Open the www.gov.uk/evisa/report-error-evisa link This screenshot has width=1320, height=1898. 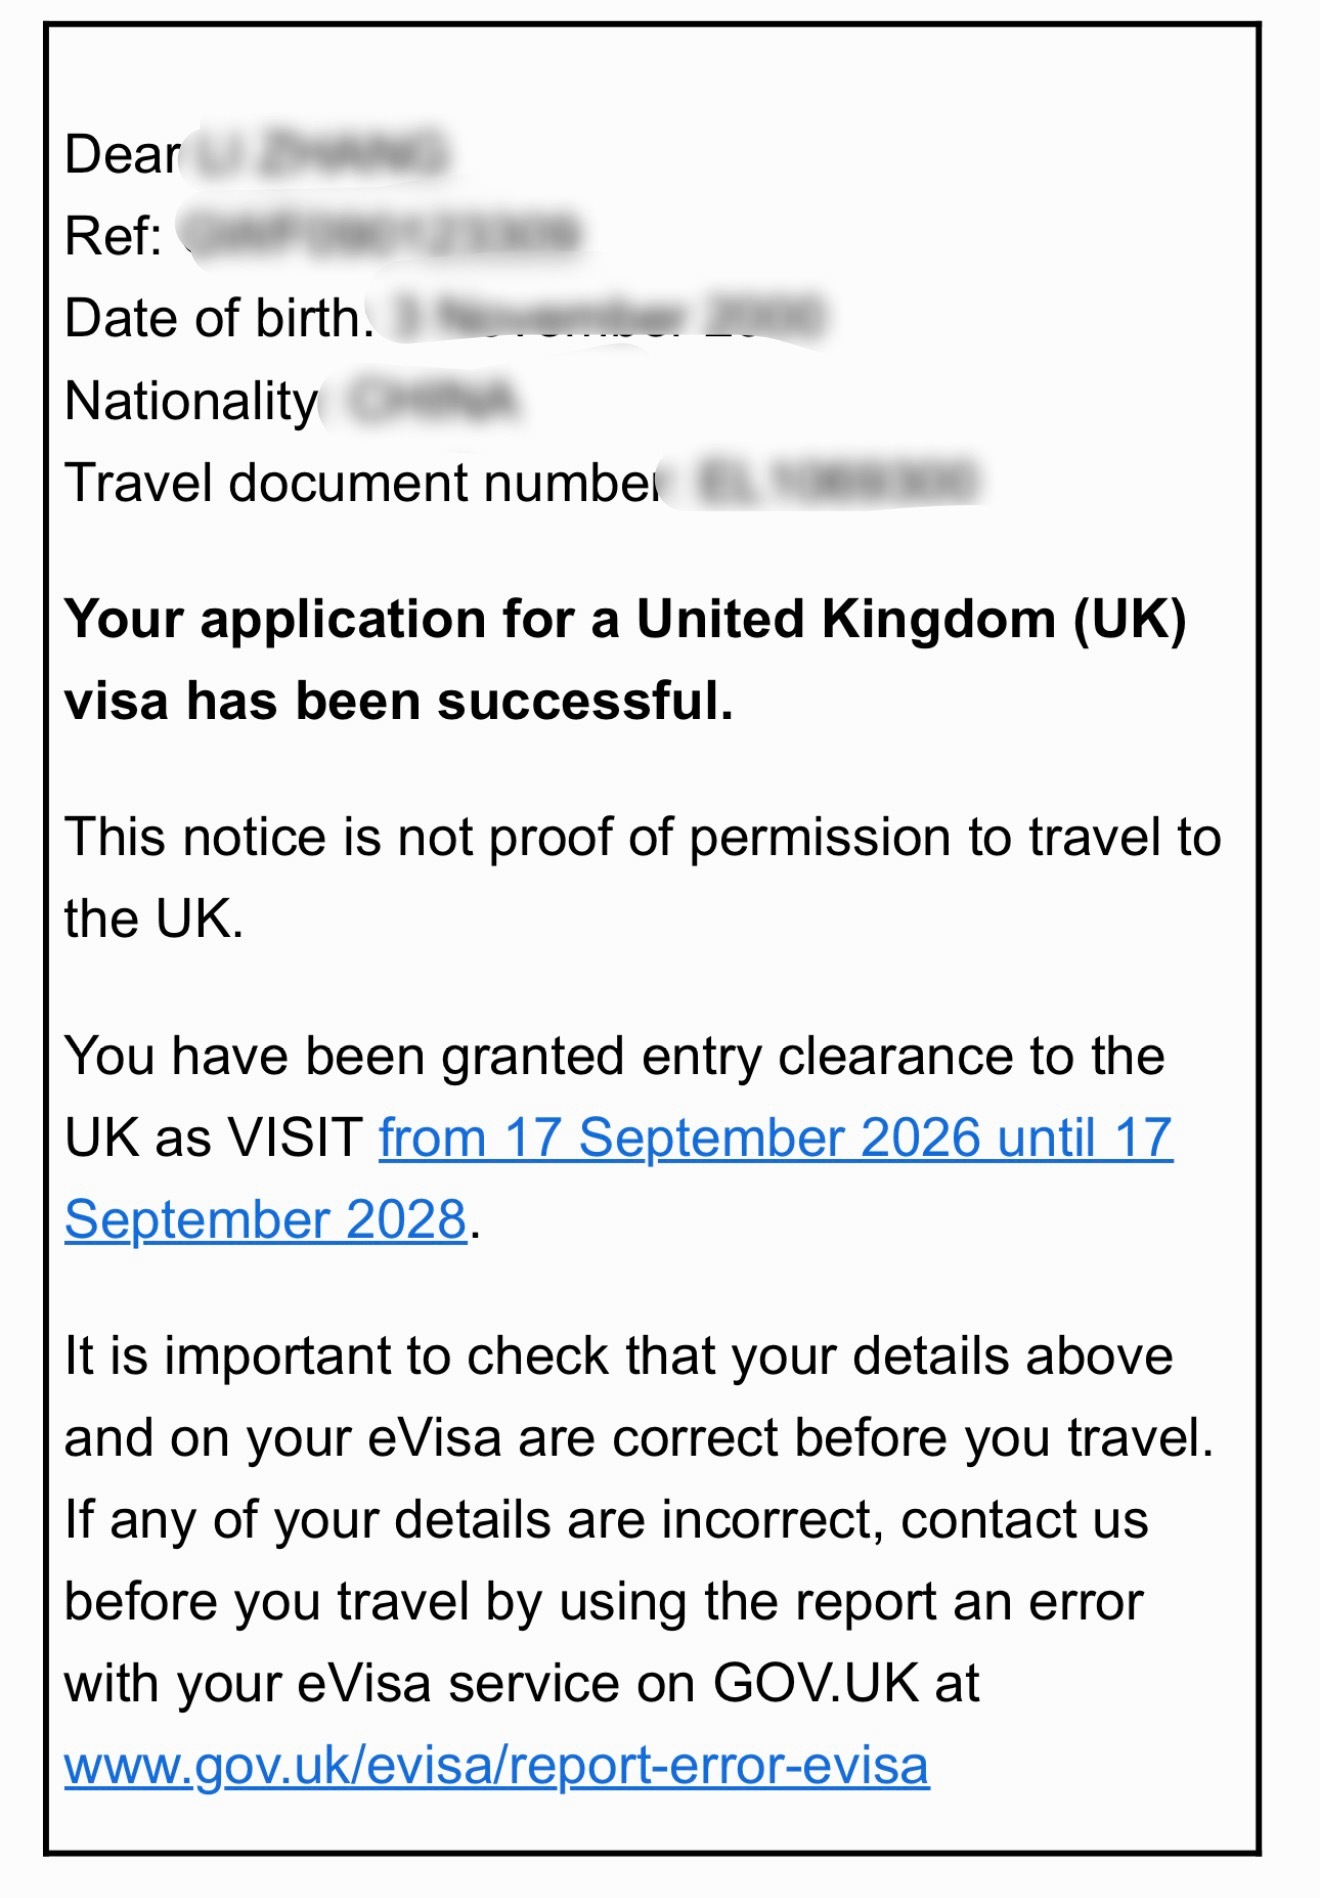497,1765
